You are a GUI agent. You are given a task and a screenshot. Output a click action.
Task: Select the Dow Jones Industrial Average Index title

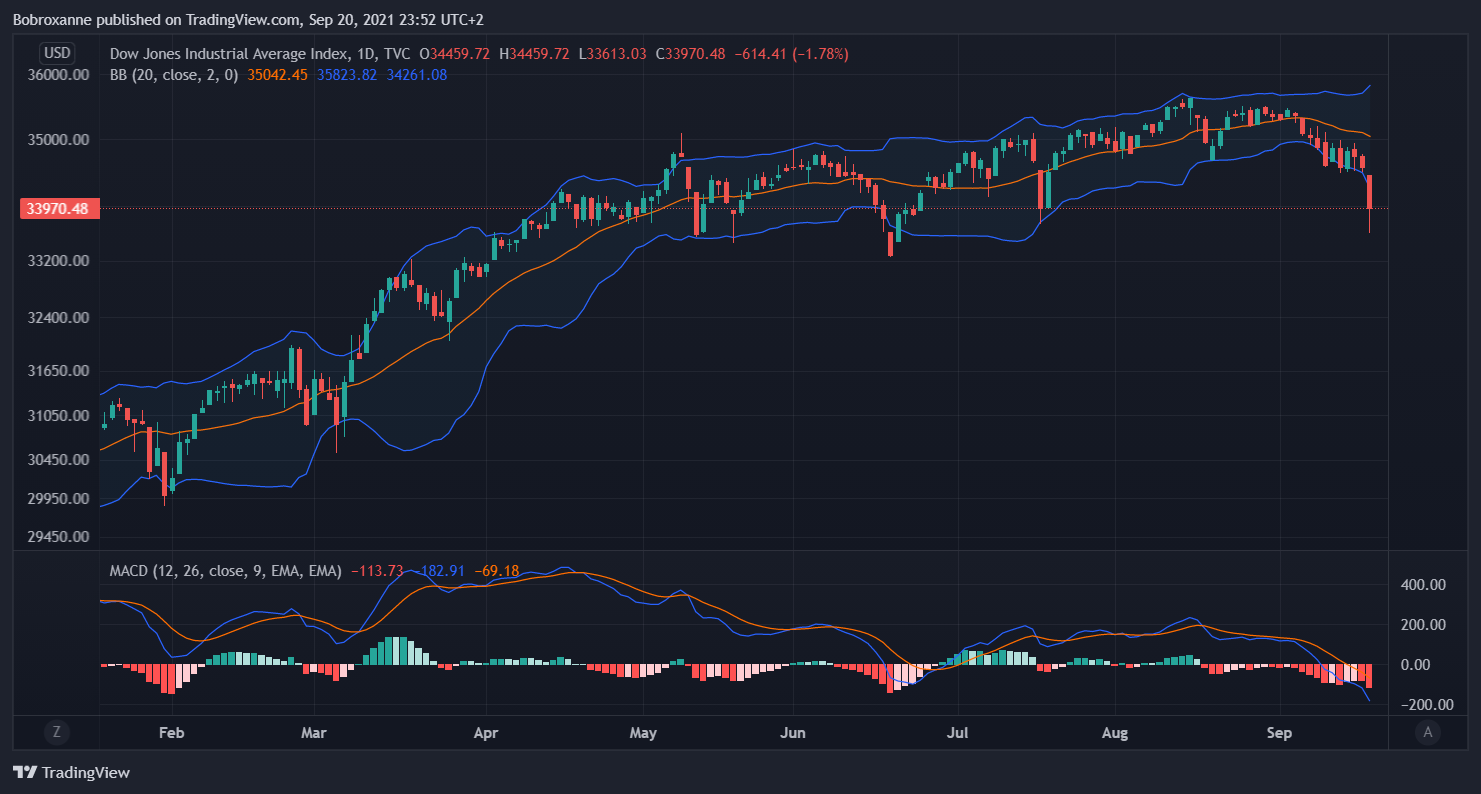[x=229, y=53]
